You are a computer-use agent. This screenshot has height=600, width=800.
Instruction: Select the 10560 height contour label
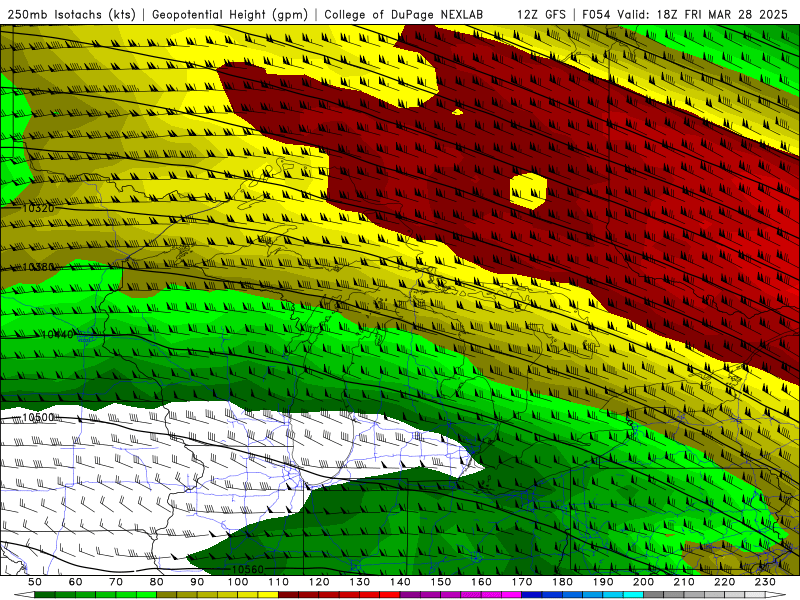coord(248,569)
